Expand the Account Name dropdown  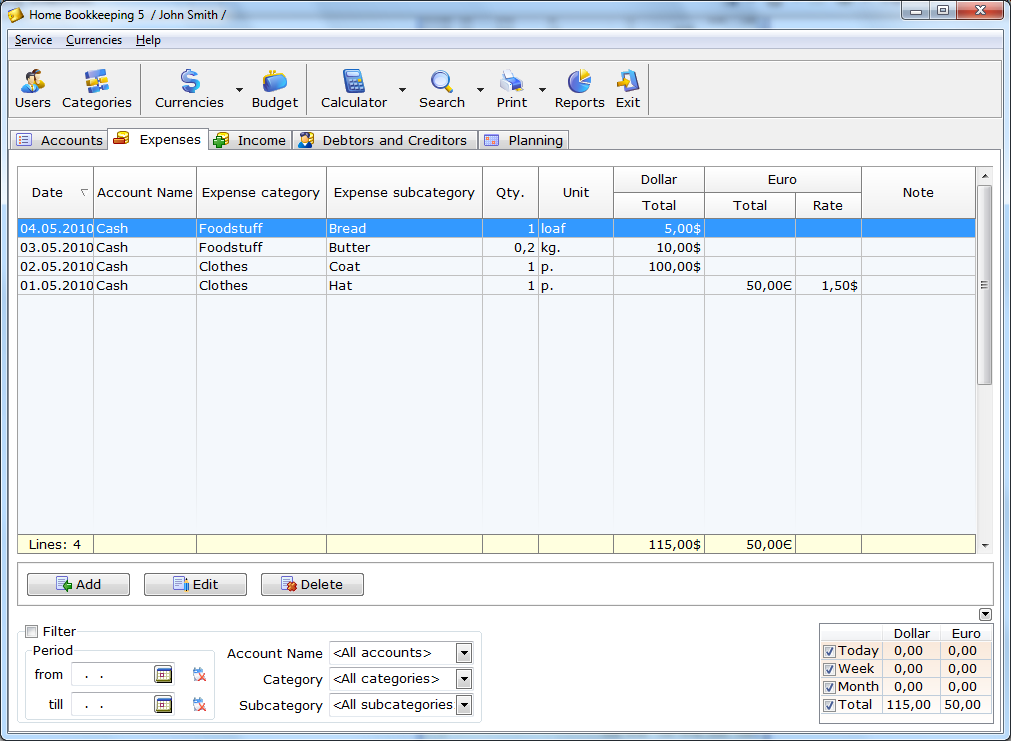463,653
